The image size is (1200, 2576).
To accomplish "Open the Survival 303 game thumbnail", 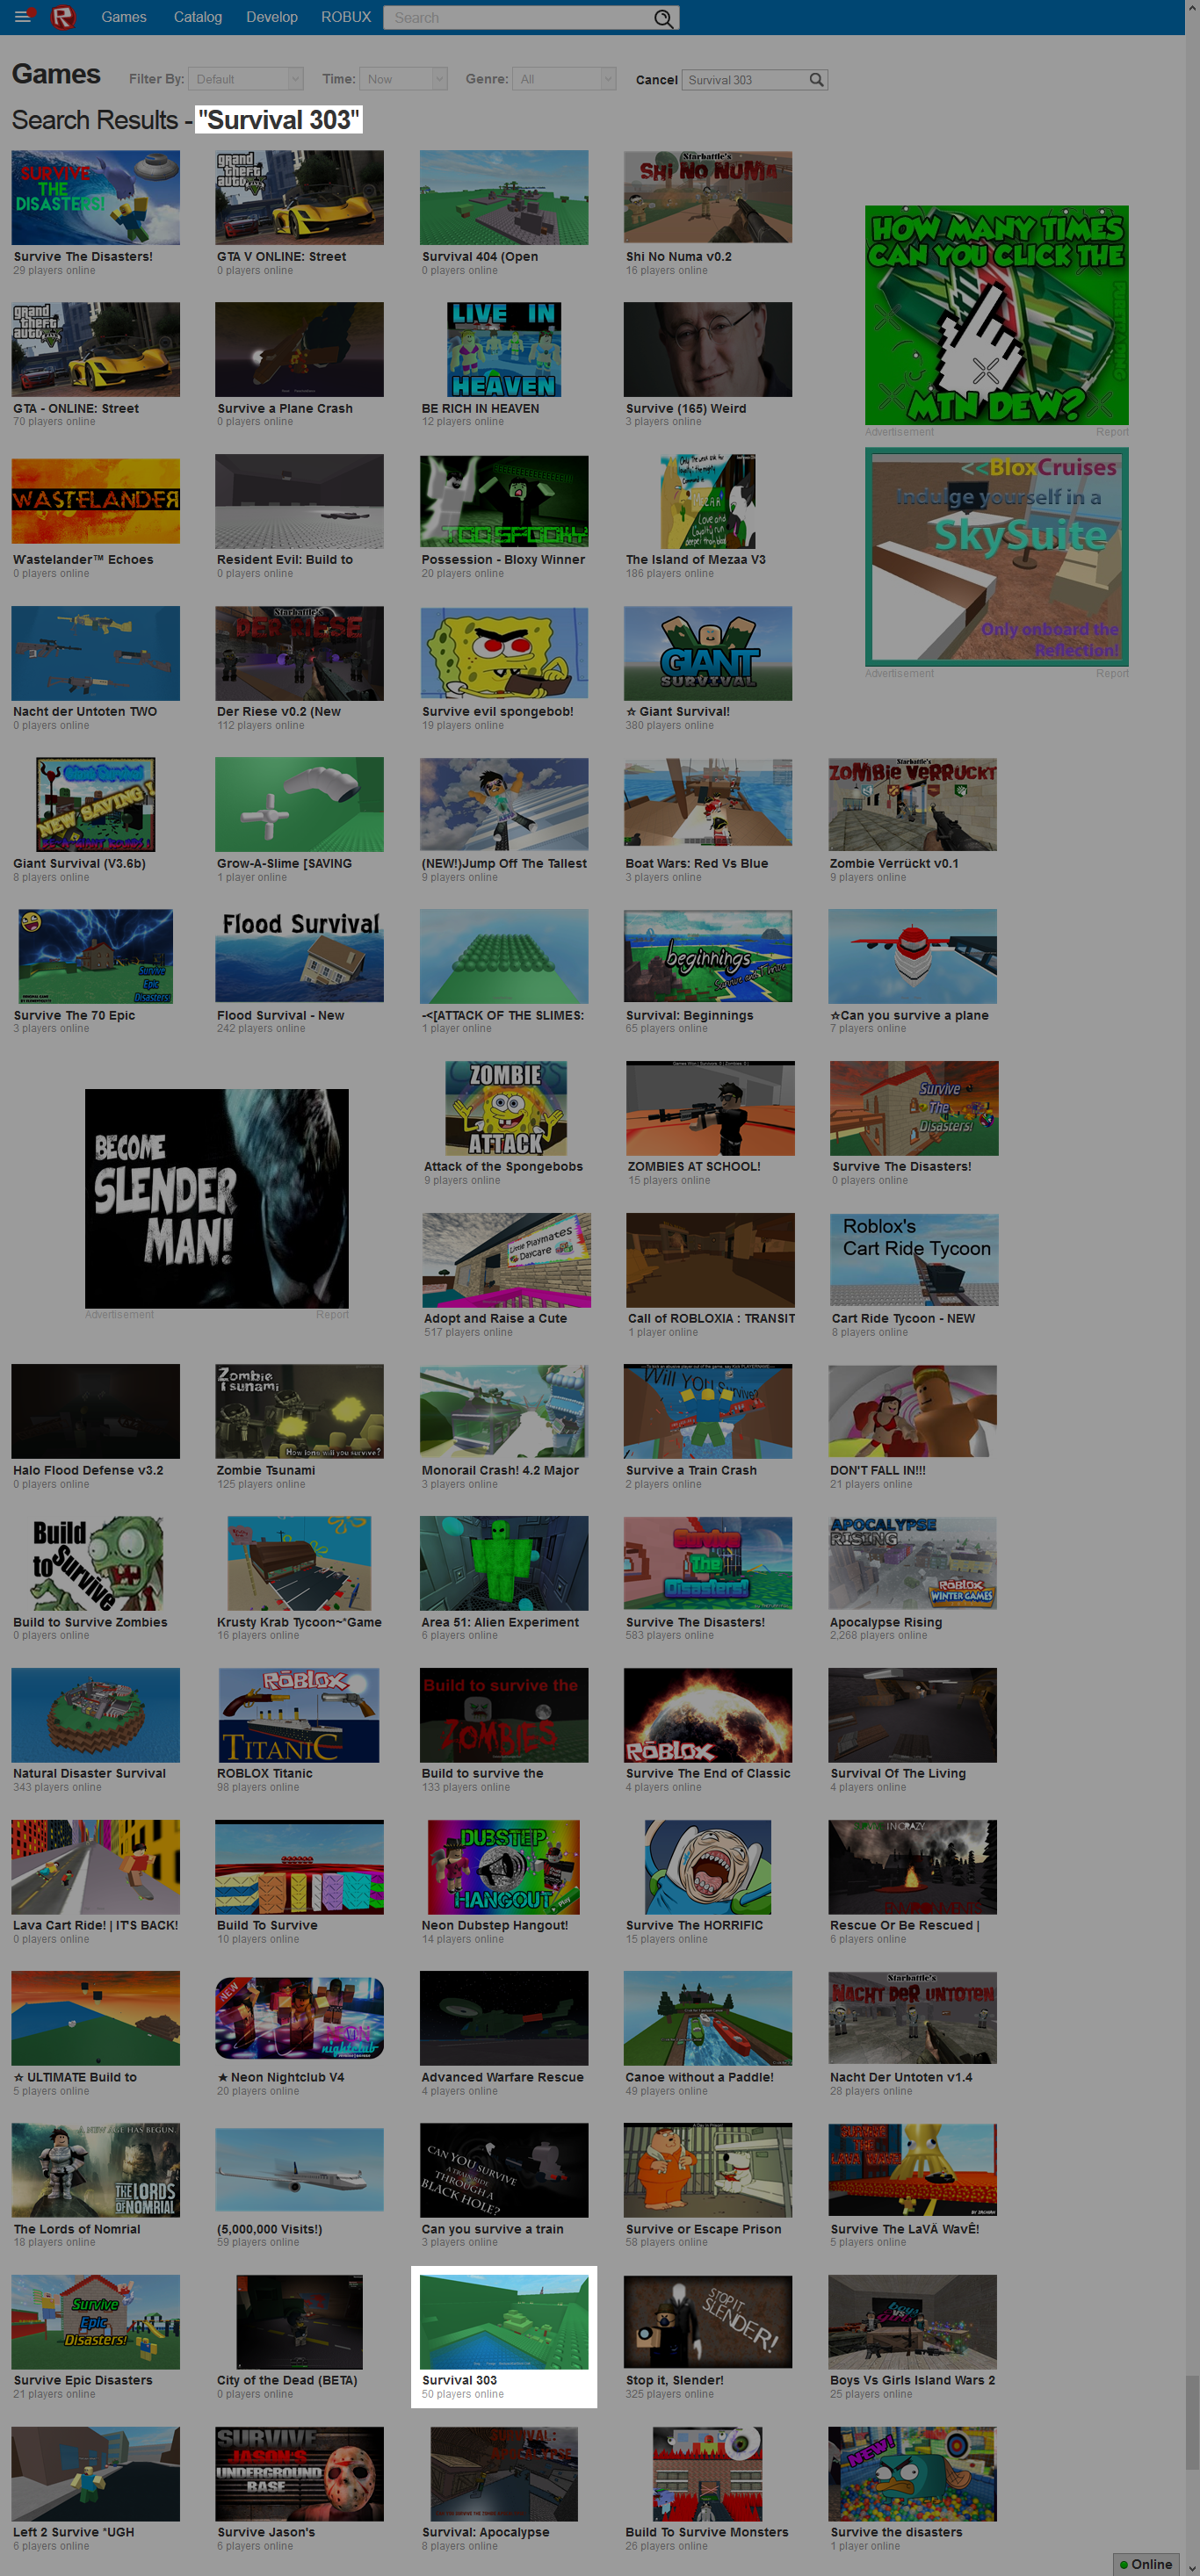I will (x=504, y=2321).
